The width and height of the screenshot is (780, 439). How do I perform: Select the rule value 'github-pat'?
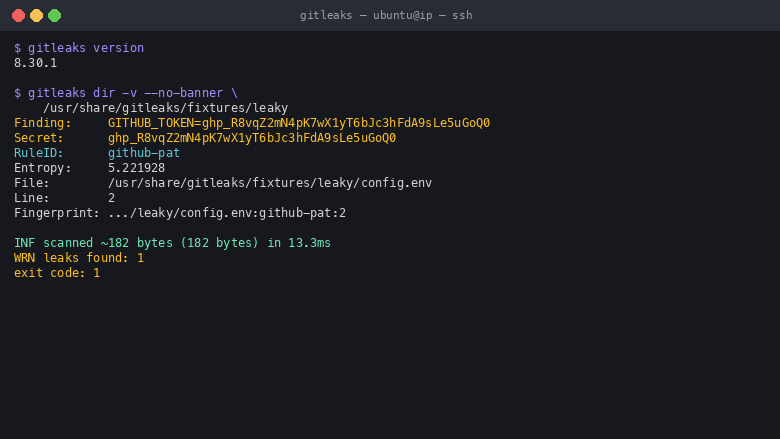(144, 153)
